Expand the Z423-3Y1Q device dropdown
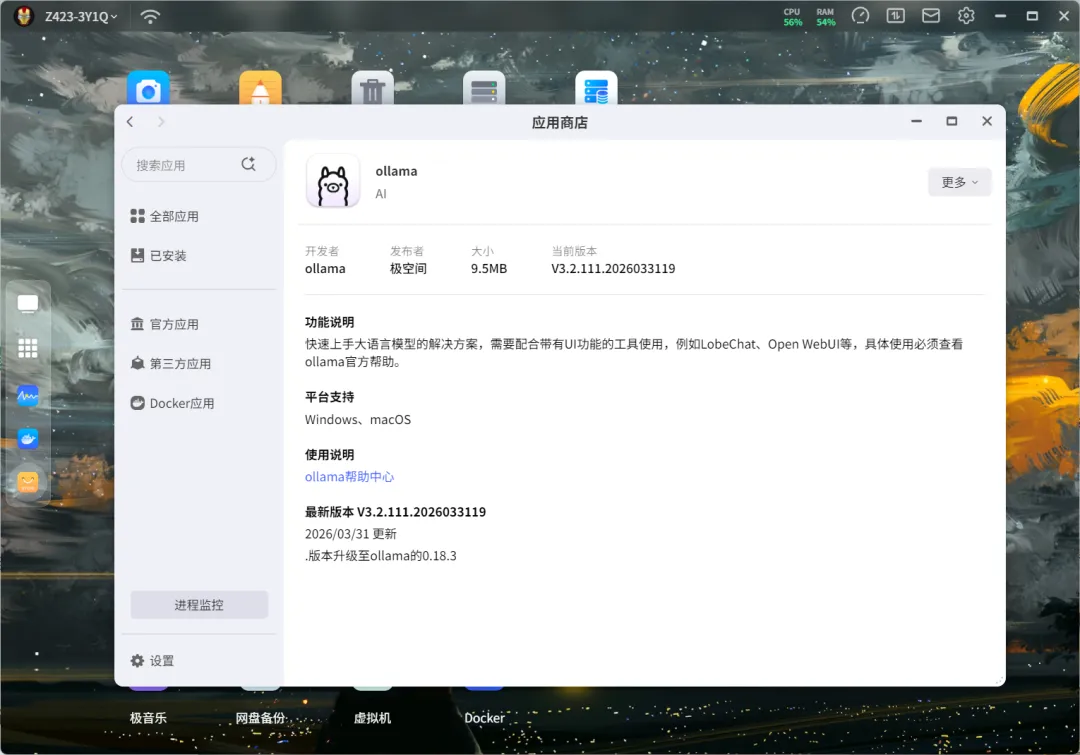Screen dimensions: 1080x755 click(x=81, y=17)
